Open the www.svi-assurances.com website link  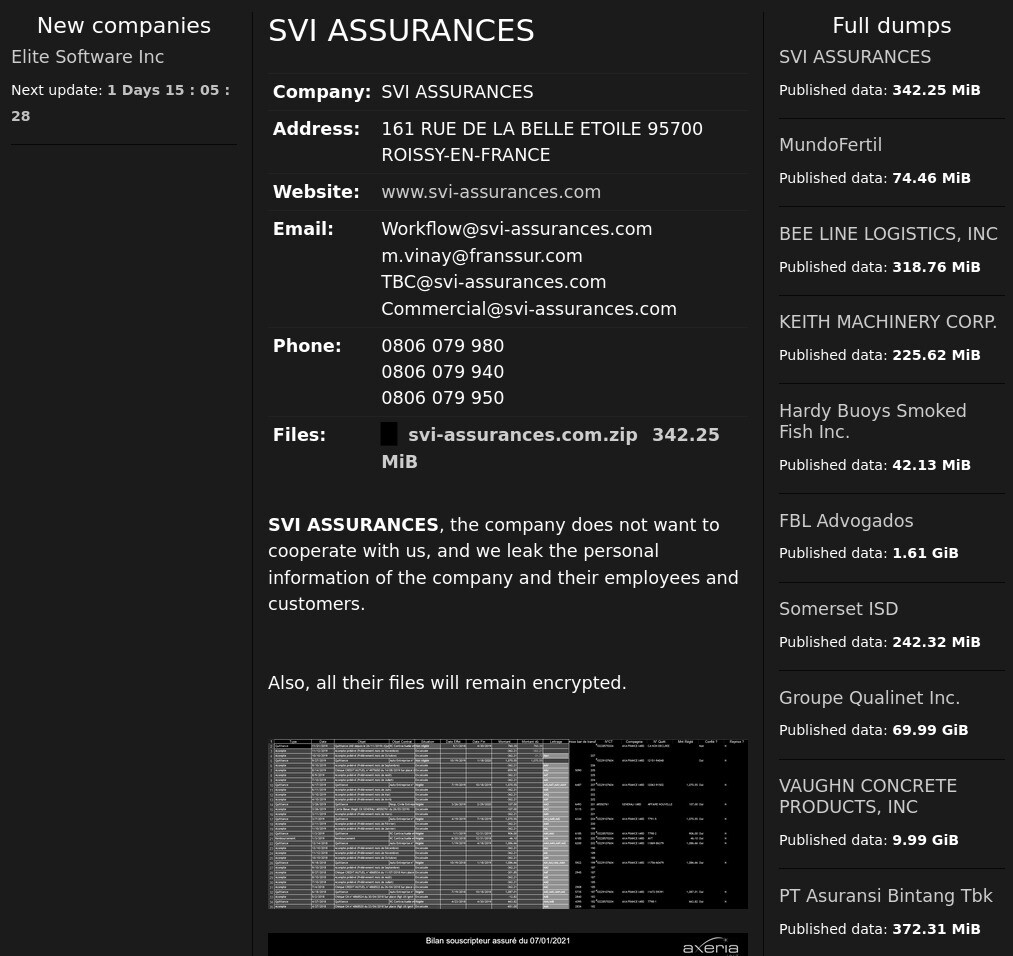click(x=491, y=192)
